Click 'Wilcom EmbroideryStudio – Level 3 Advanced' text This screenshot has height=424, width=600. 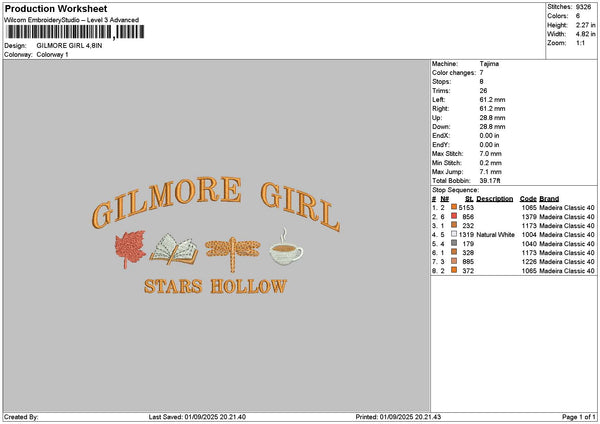point(72,20)
